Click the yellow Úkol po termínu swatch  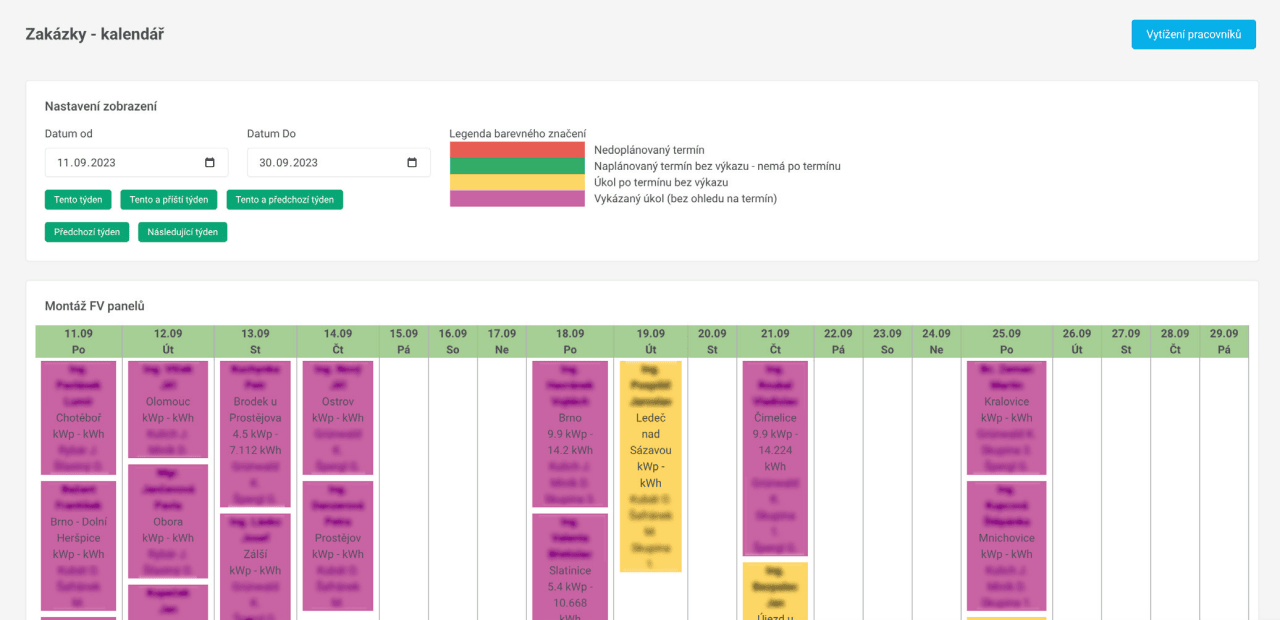[516, 182]
